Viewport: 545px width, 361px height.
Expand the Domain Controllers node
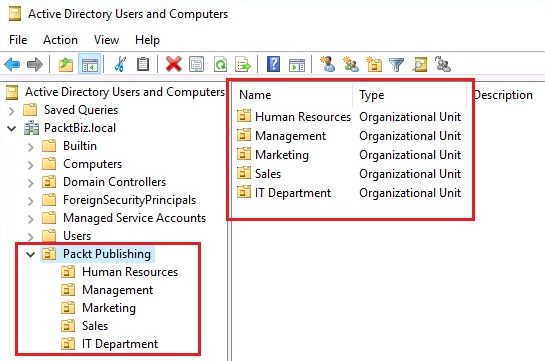(31, 183)
